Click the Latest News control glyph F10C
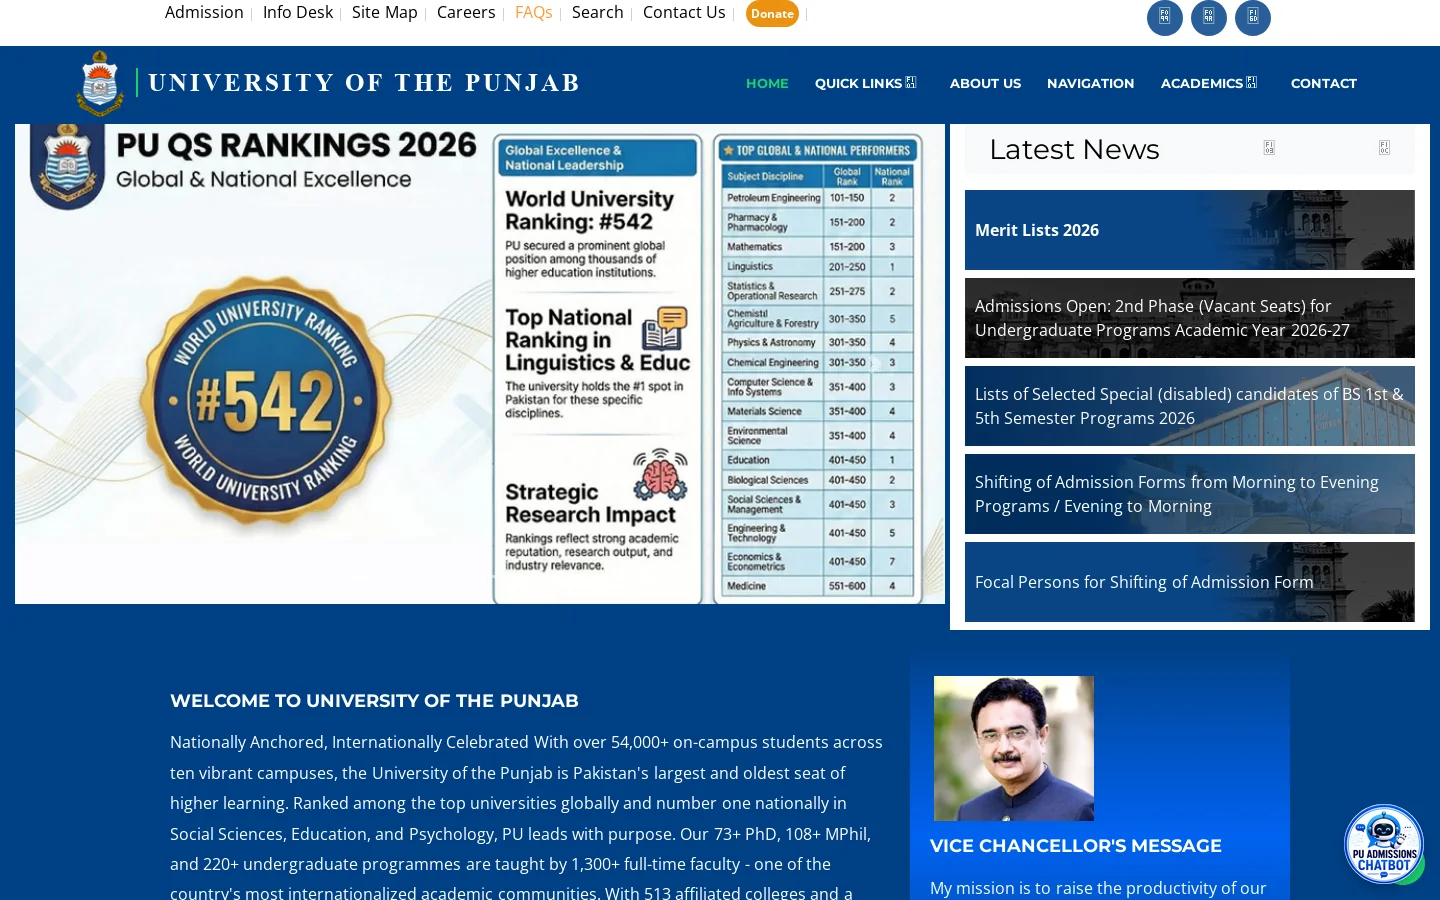 point(1384,147)
